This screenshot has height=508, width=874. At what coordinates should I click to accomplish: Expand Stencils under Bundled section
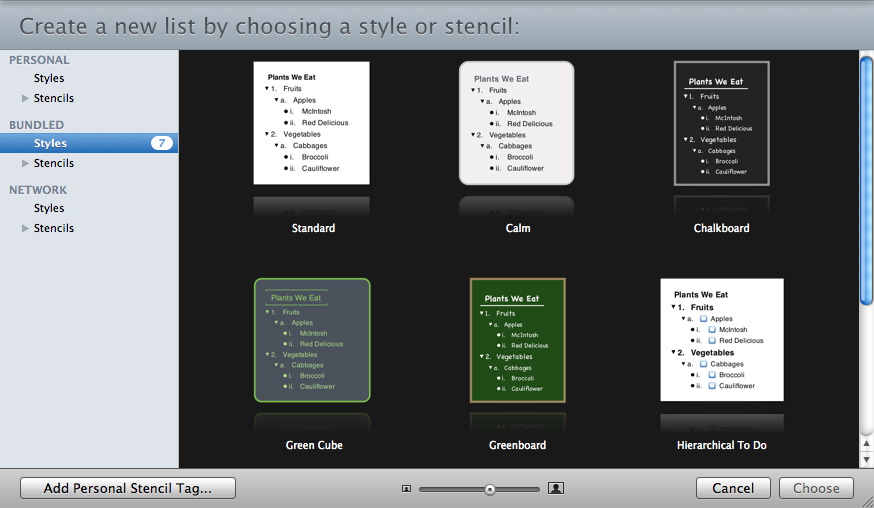click(26, 163)
